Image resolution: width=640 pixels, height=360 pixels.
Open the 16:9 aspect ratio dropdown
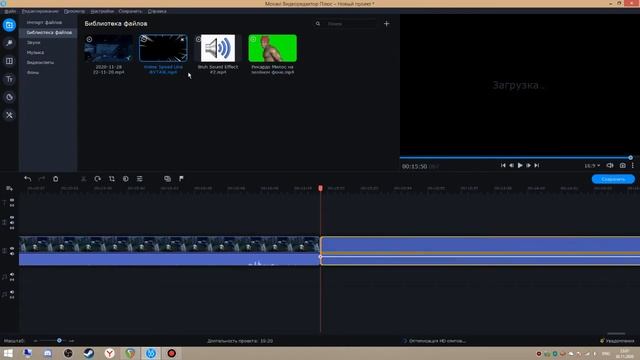pos(592,166)
